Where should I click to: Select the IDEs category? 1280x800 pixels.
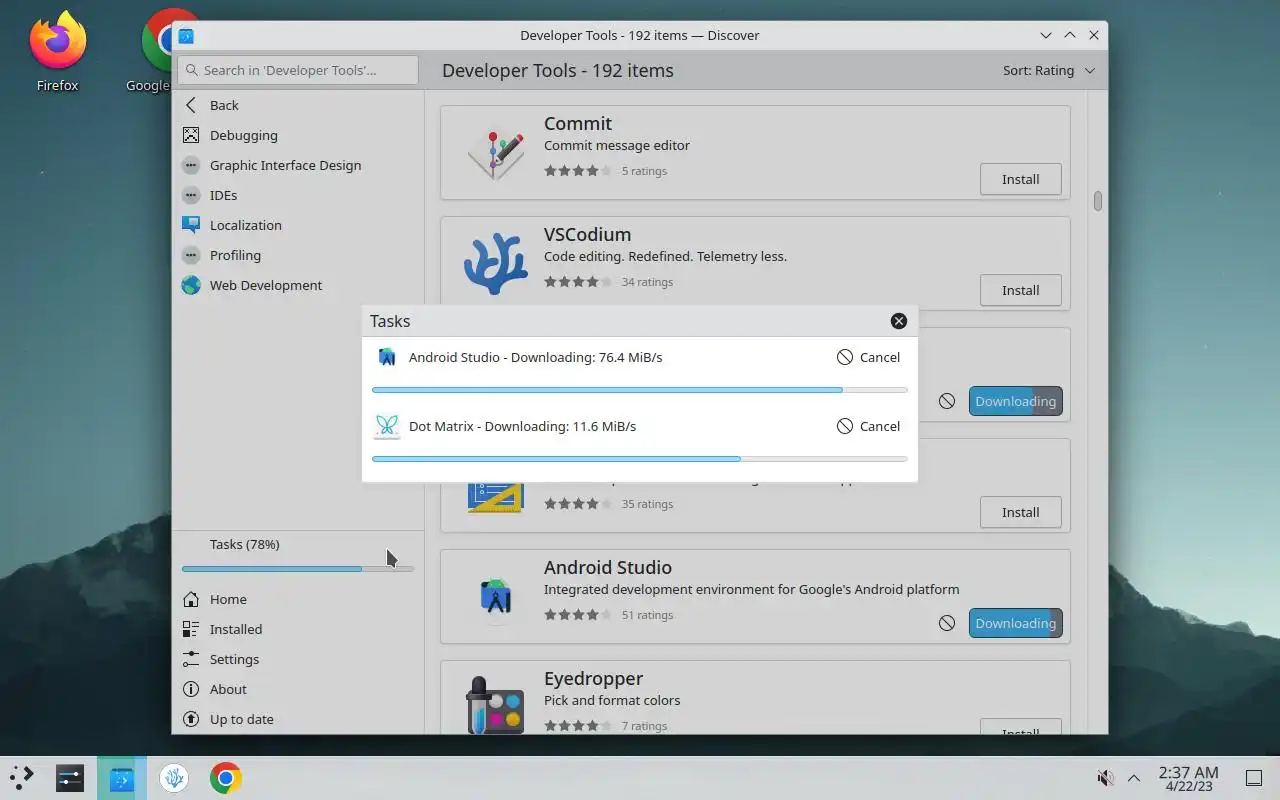pos(298,195)
